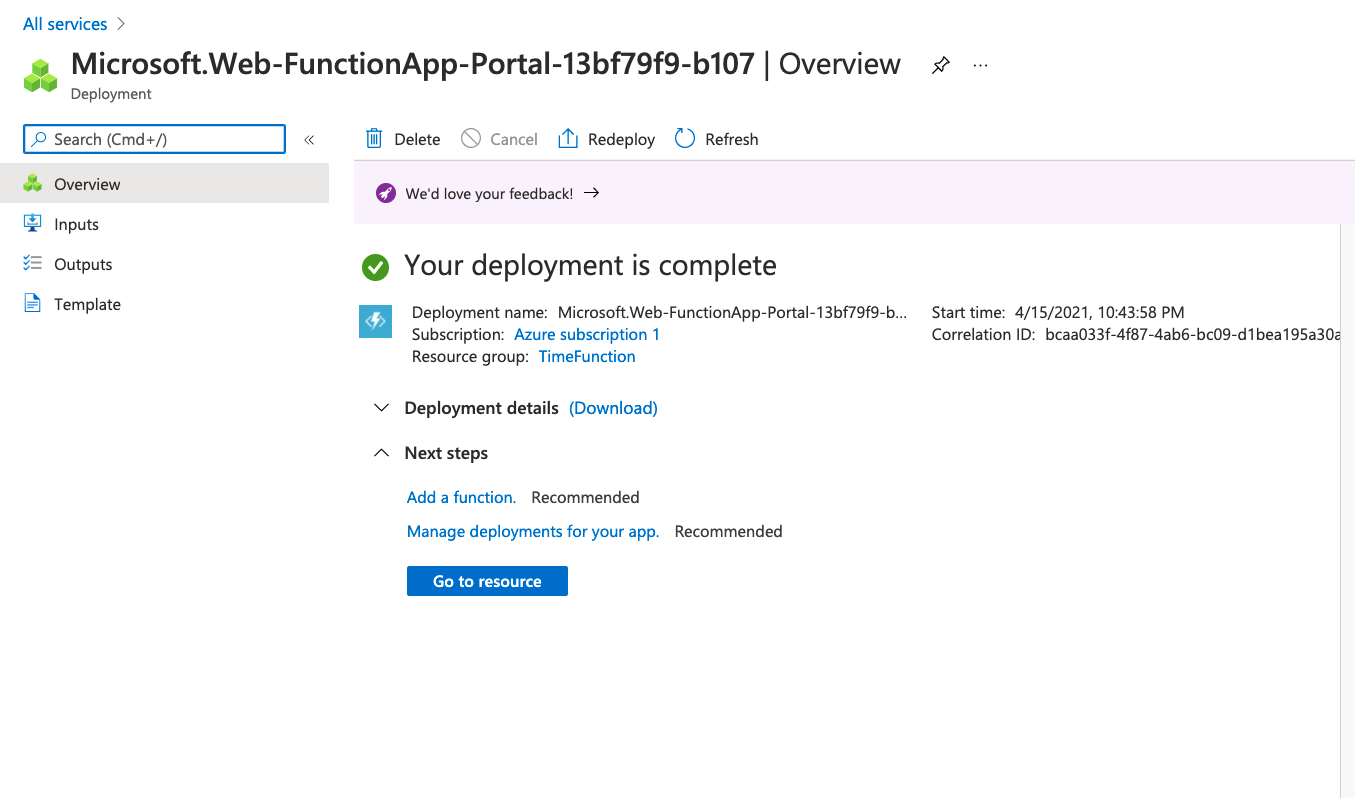This screenshot has width=1355, height=798.
Task: Open the Template menu item
Action: click(164, 304)
